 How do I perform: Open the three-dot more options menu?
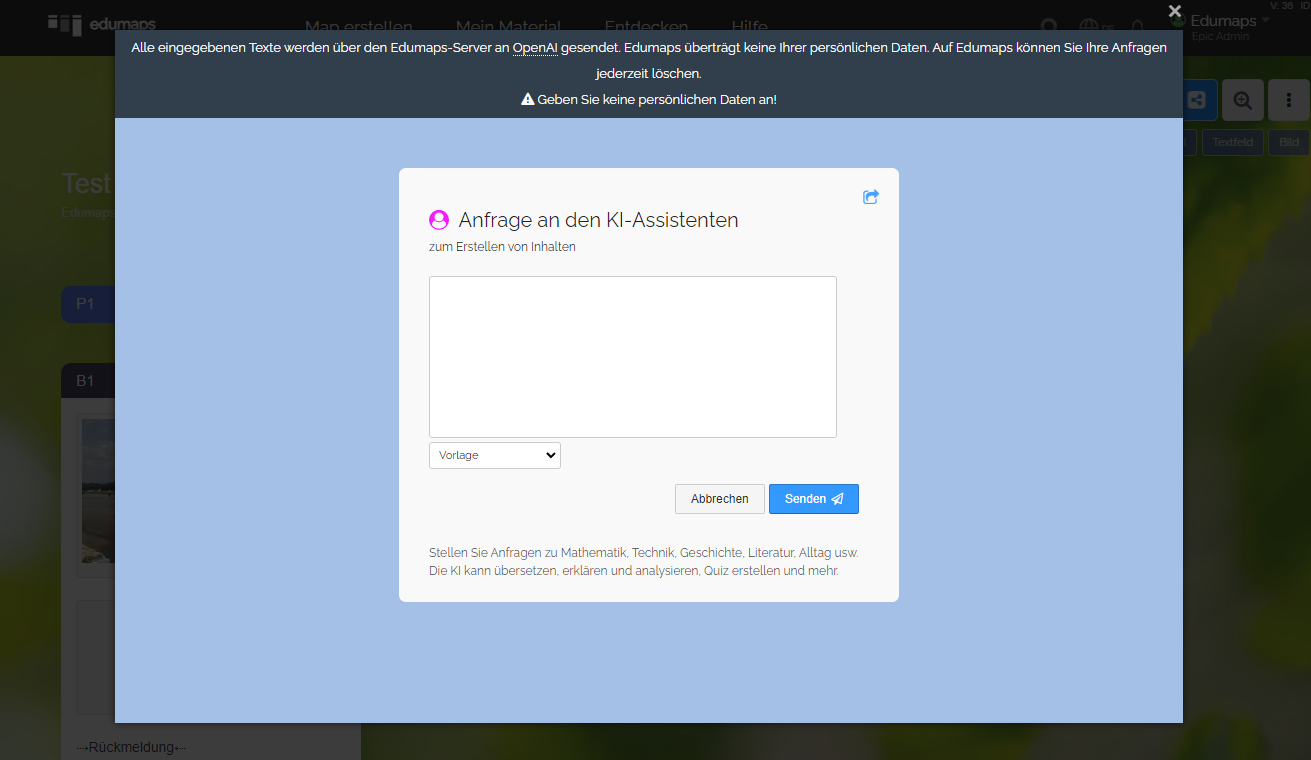click(1289, 100)
